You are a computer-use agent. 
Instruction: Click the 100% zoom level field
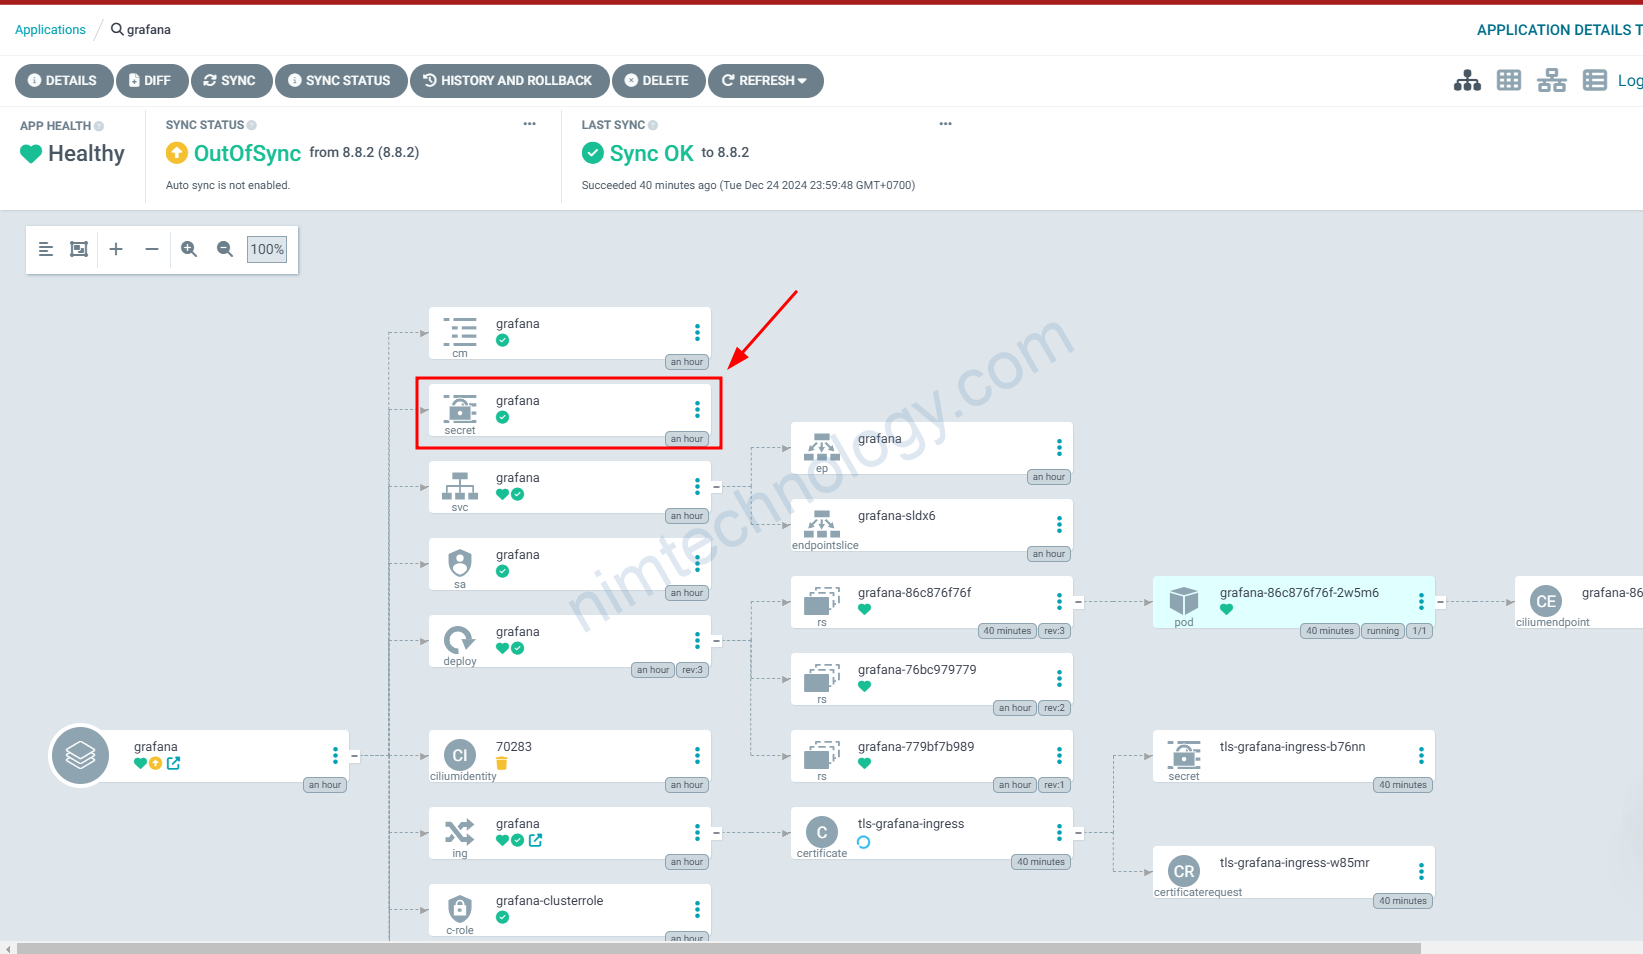coord(267,249)
